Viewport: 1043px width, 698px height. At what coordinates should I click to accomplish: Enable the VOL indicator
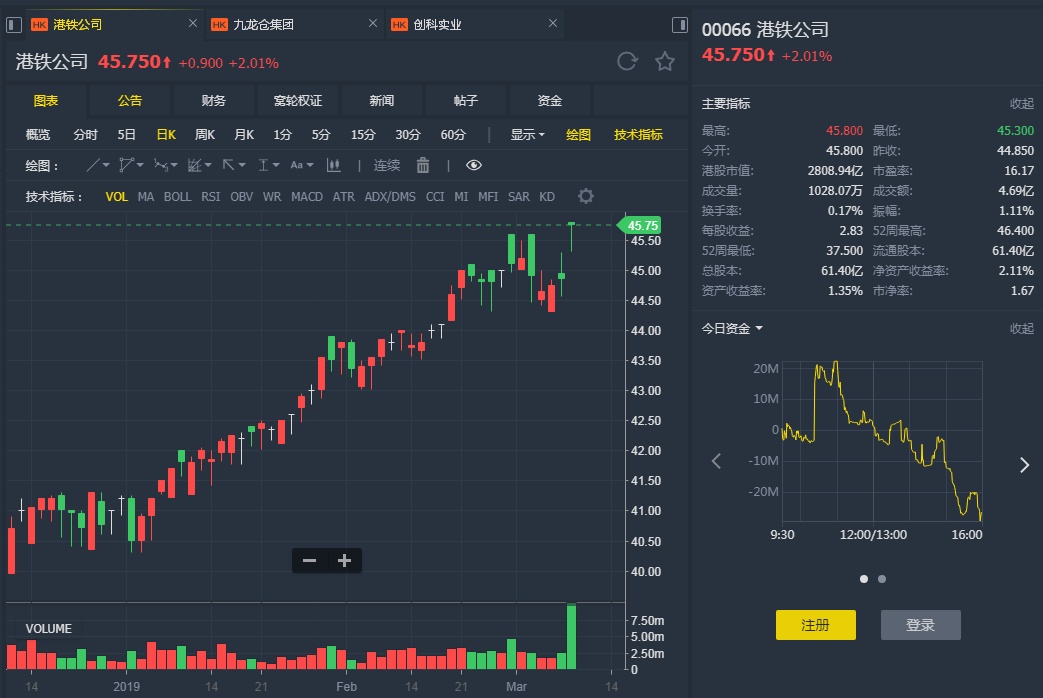pyautogui.click(x=116, y=197)
